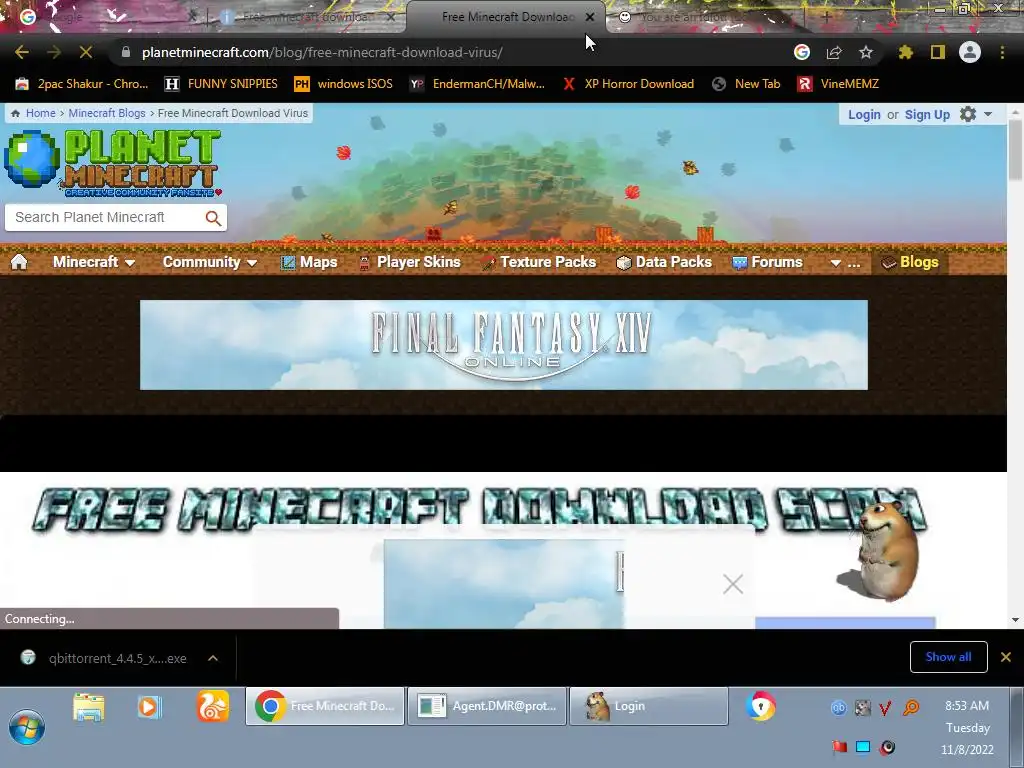Click the red flag action center icon

click(x=839, y=747)
